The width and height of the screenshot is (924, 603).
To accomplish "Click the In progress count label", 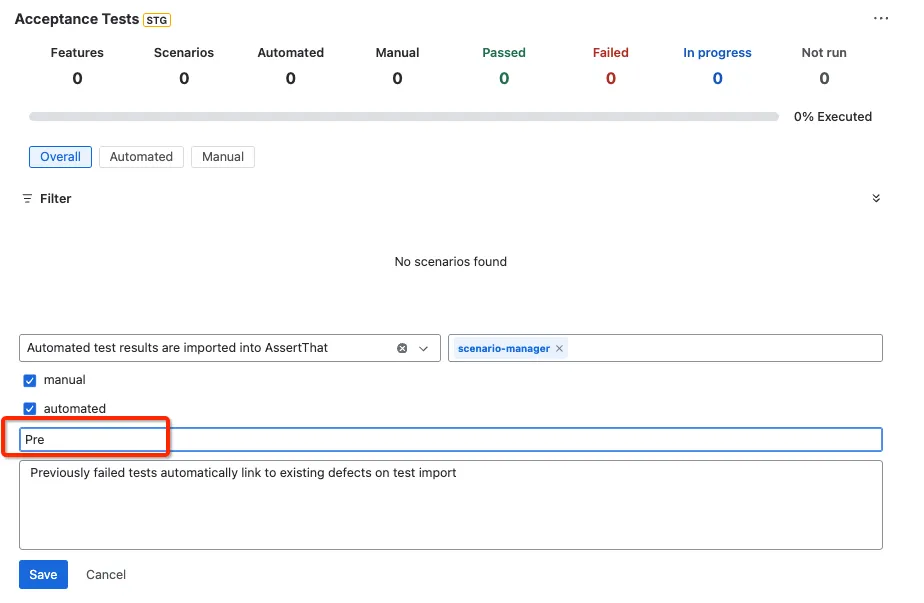I will (717, 52).
